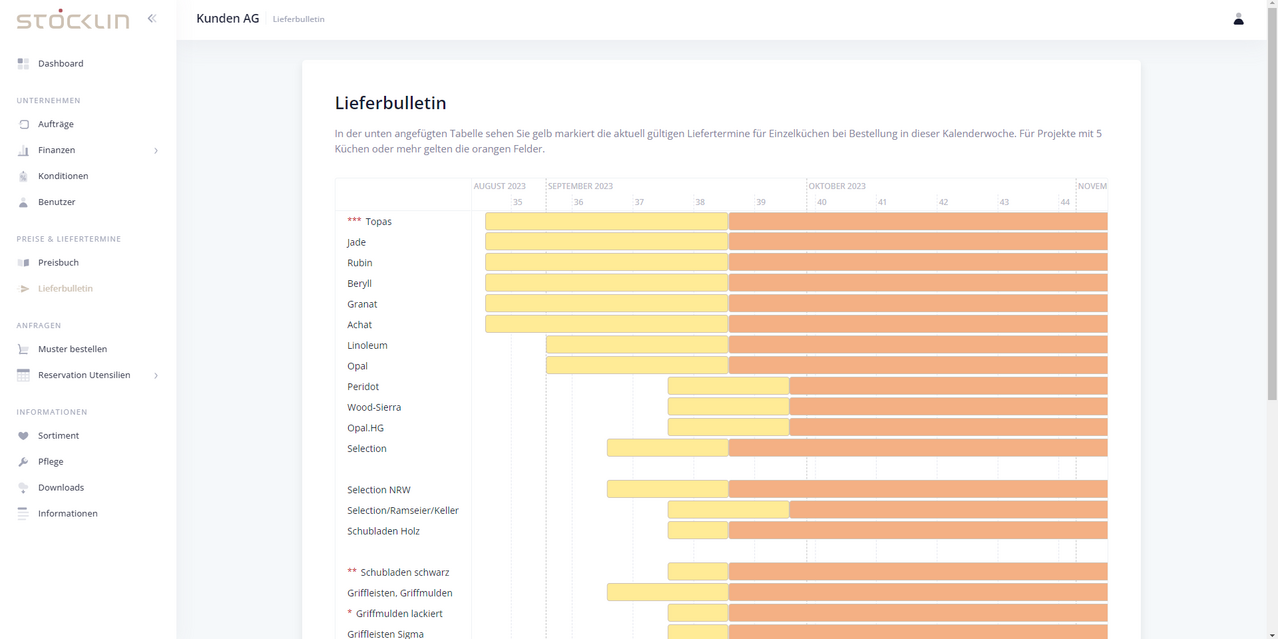Viewport: 1278px width, 639px height.
Task: Open Informationen page
Action: (x=68, y=514)
